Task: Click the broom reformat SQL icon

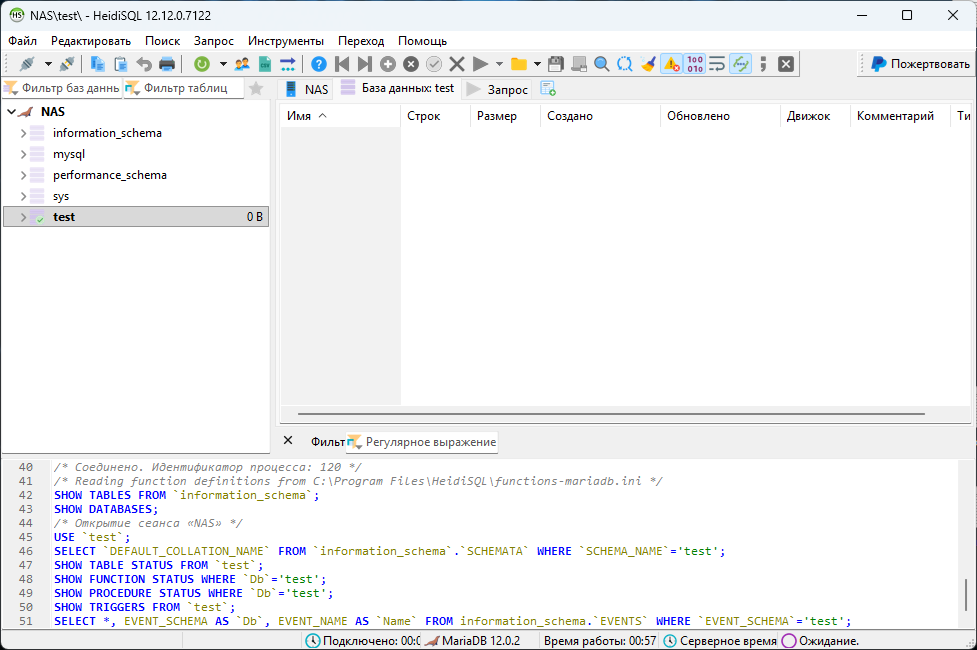Action: coord(648,64)
